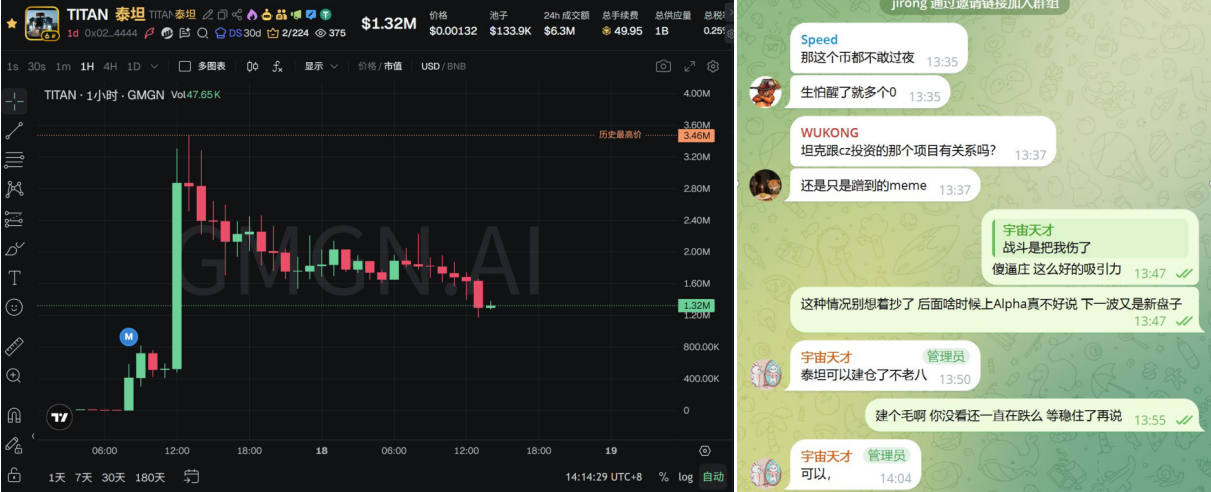Toggle the favorite star for TITAN
Viewport: 1211px width, 492px height.
(x=11, y=22)
